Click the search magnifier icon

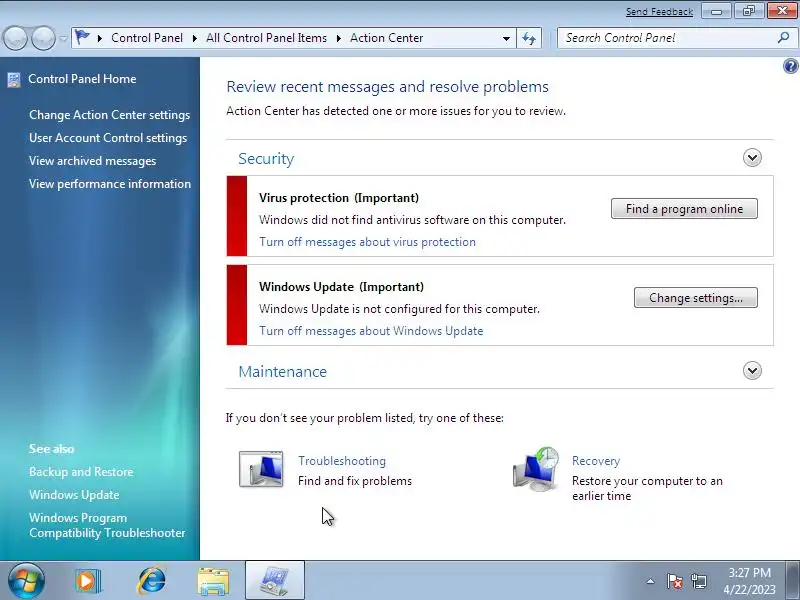tap(783, 37)
